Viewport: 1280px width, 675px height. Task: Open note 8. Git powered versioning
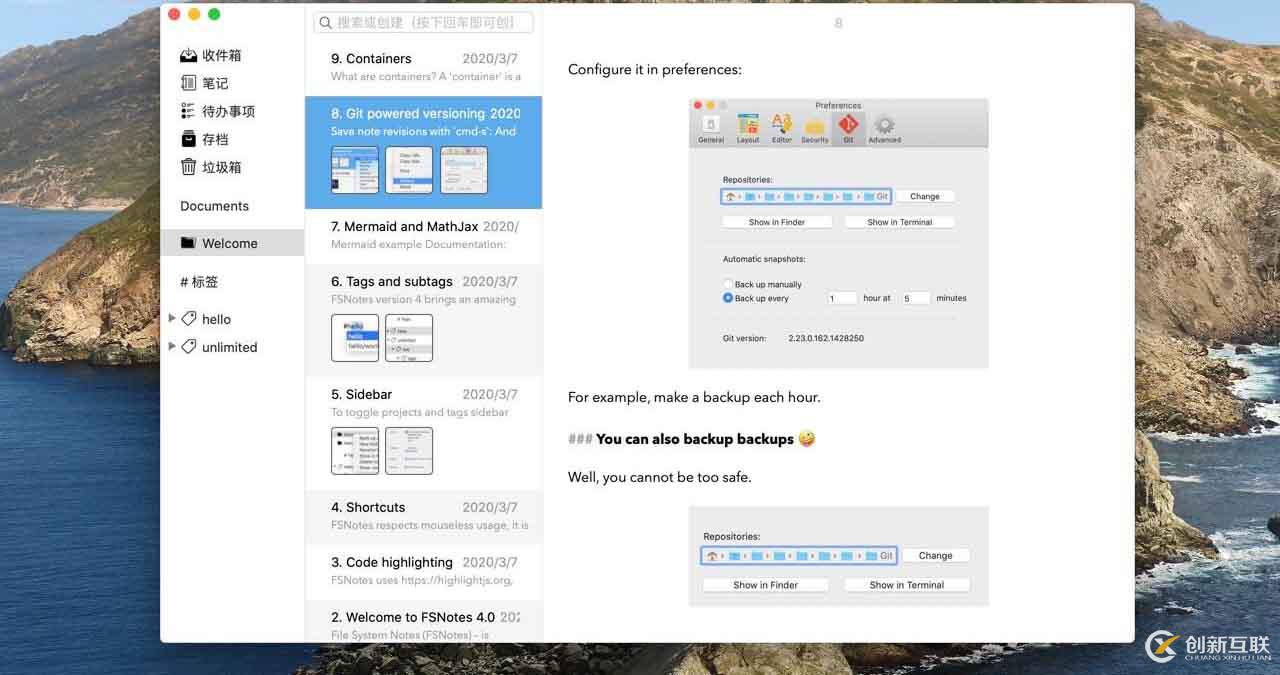(424, 152)
